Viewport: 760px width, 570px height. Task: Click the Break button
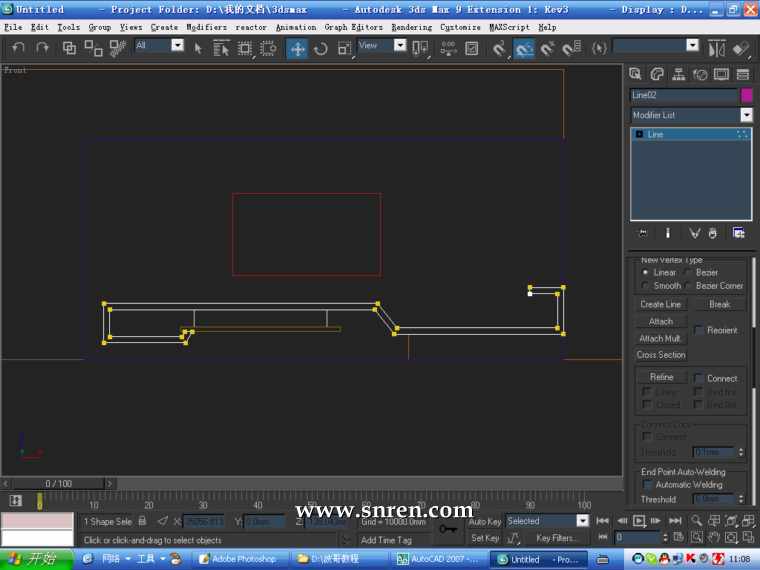[x=719, y=304]
